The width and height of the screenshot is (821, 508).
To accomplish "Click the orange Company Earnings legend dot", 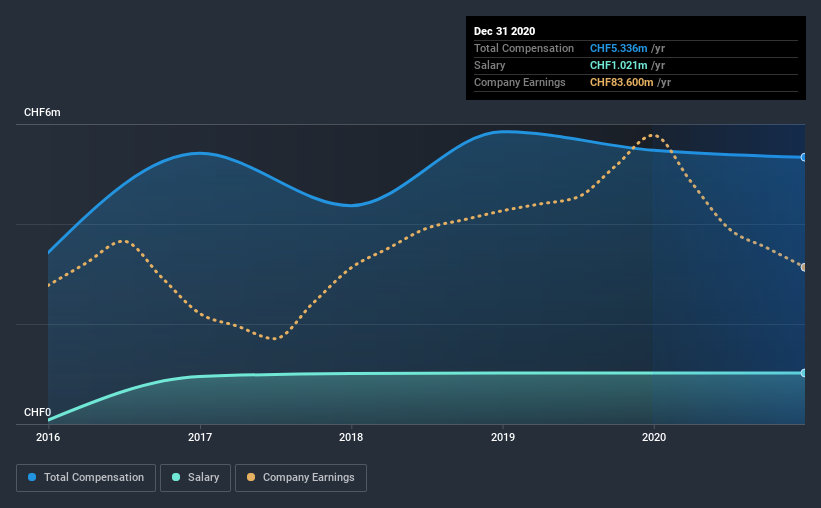I will point(251,477).
